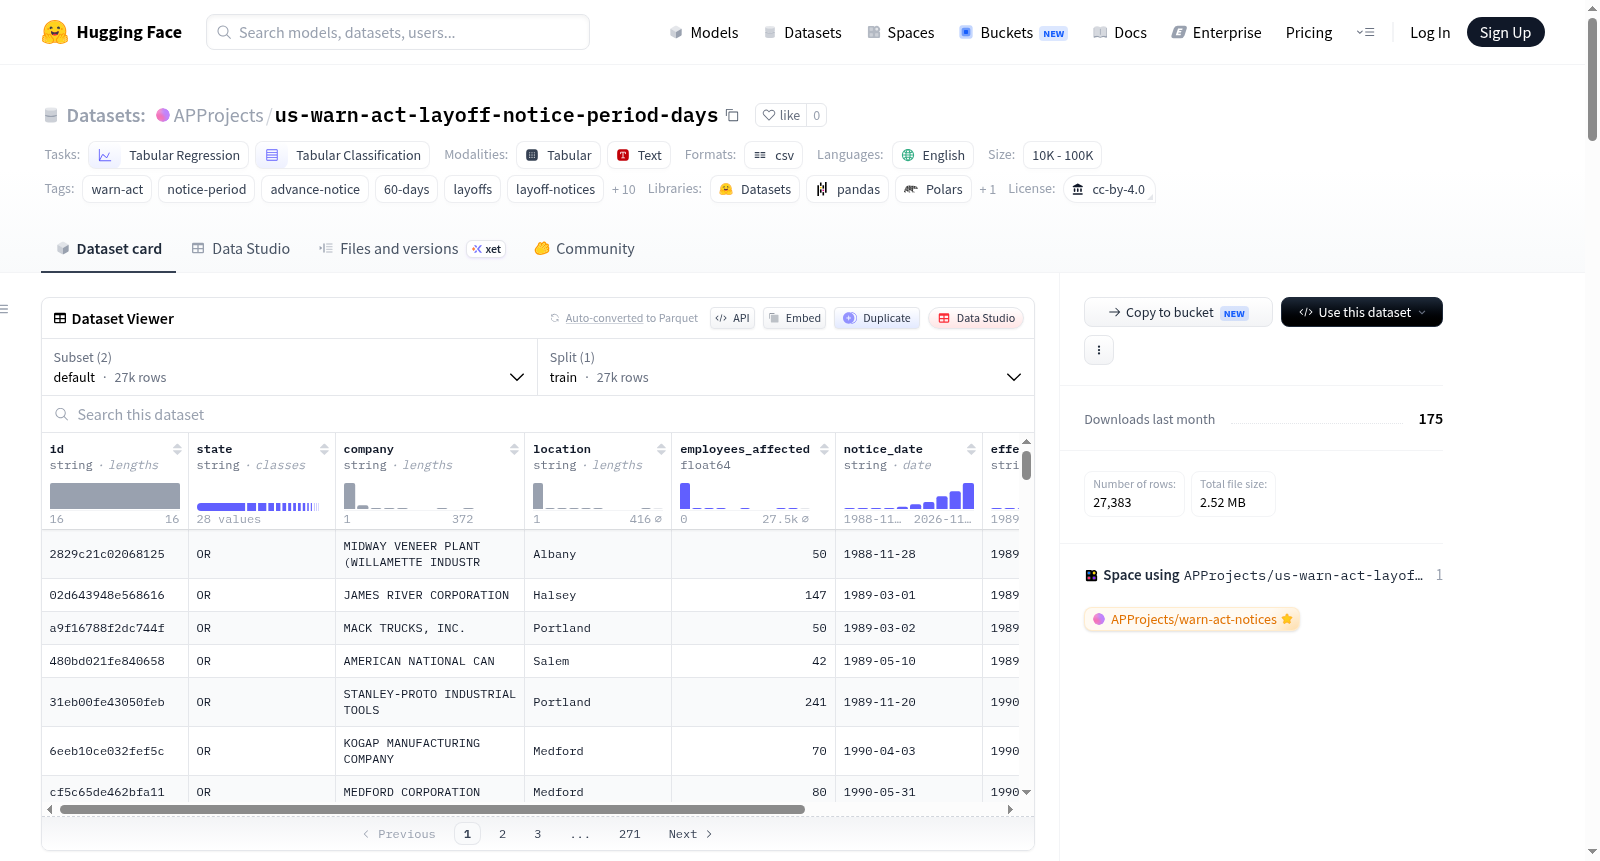Go to Datasets in the navigation

coord(802,32)
